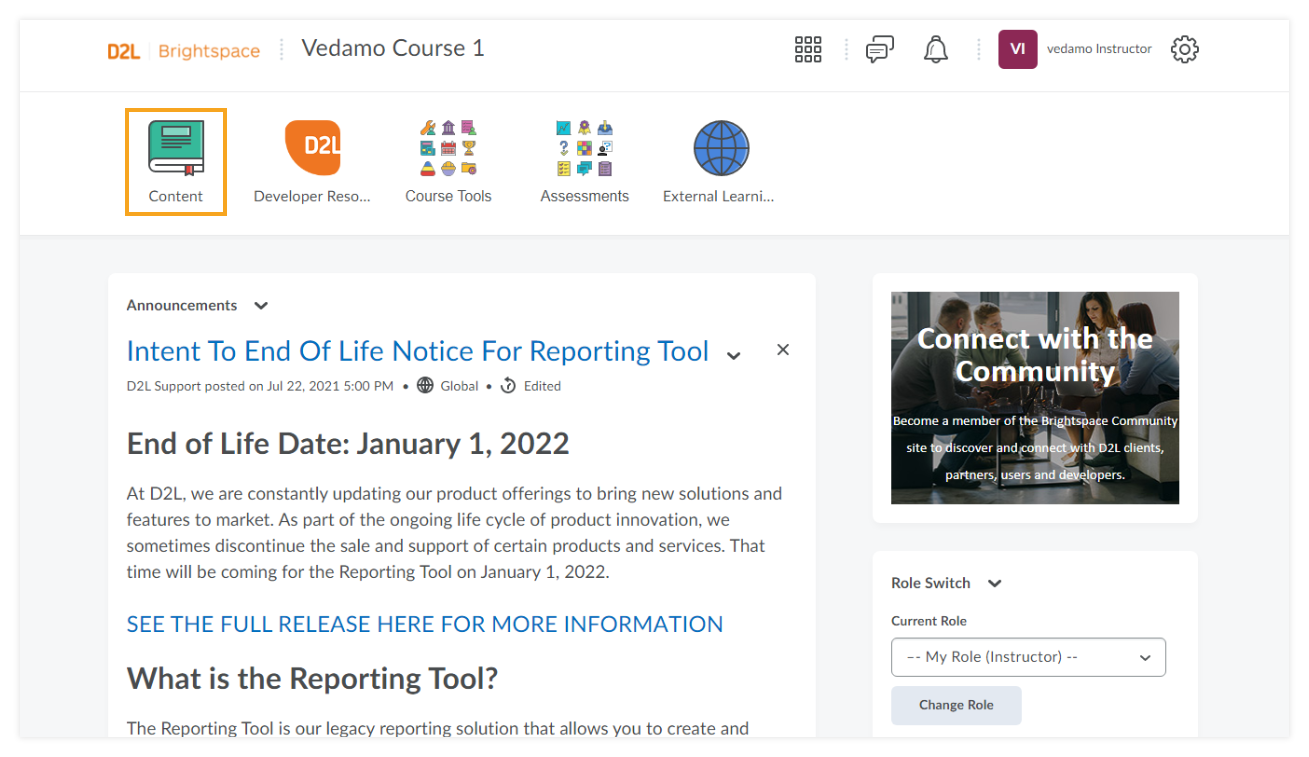Open Intent To End Of Life announcement link

[418, 351]
